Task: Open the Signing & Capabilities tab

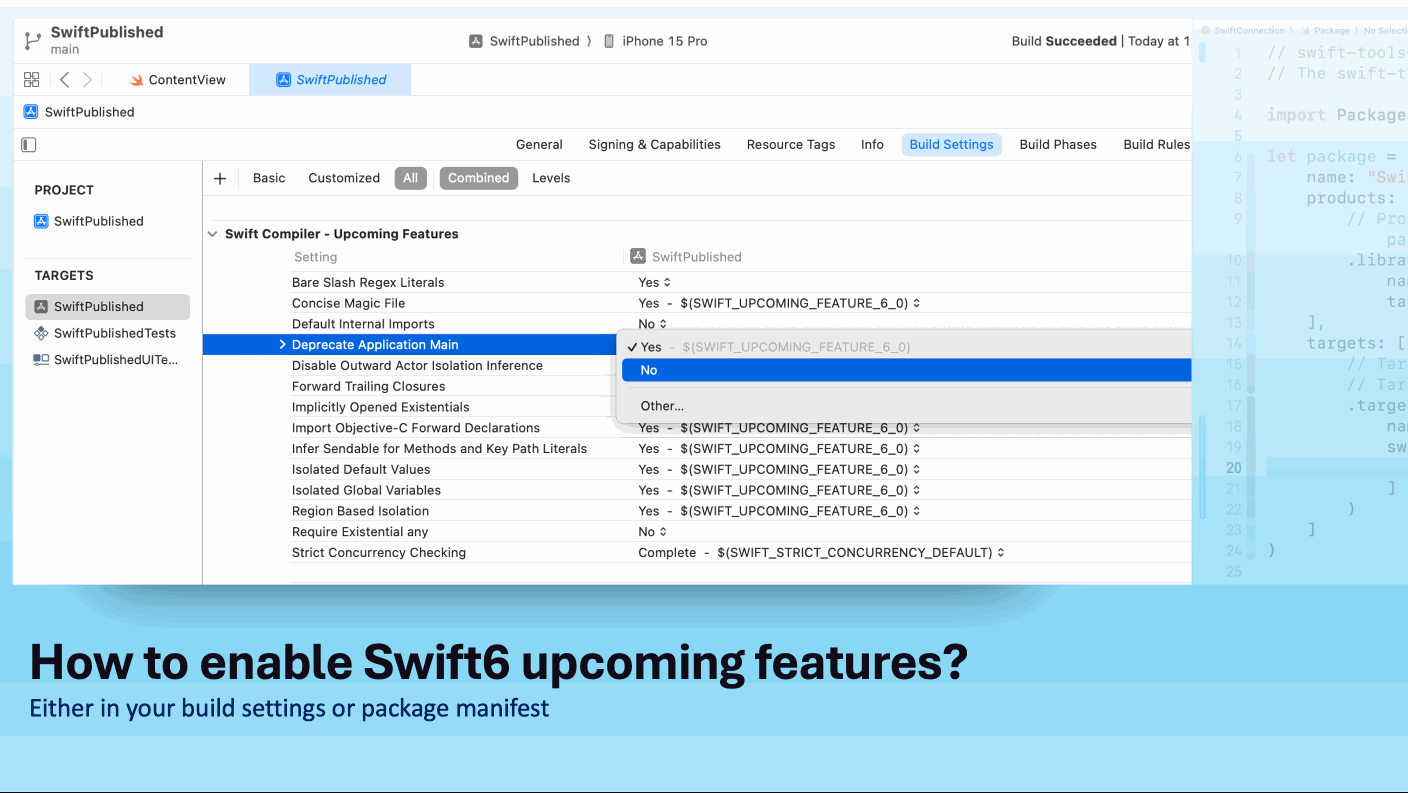Action: coord(654,144)
